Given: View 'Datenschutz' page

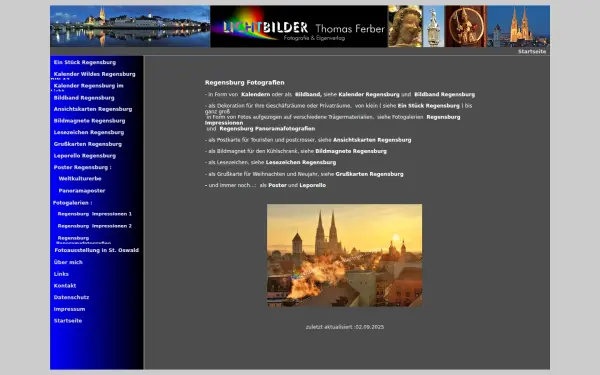Looking at the screenshot, I should point(71,297).
